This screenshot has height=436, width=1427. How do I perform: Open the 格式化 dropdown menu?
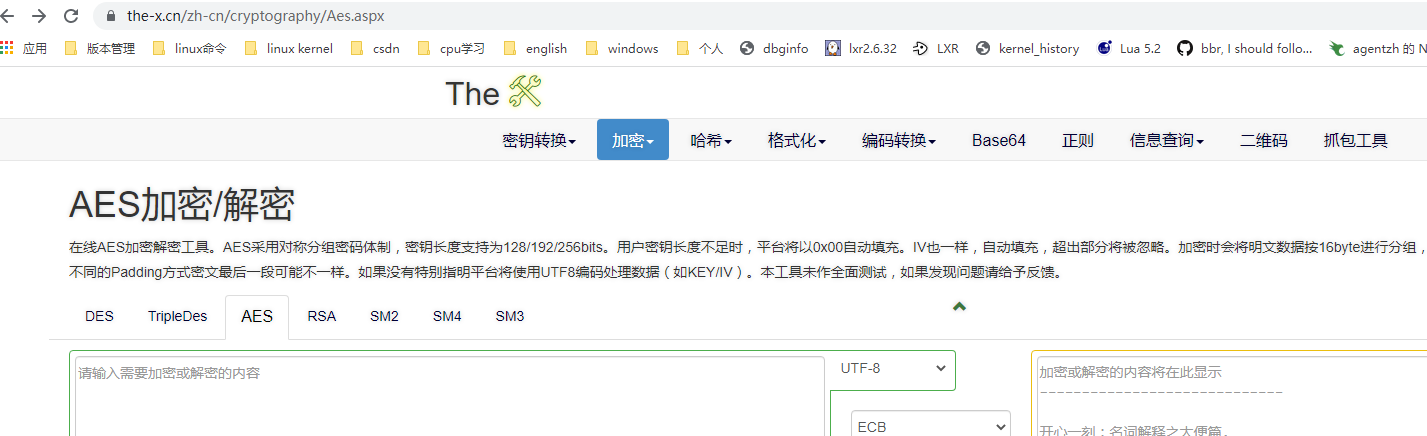(796, 141)
